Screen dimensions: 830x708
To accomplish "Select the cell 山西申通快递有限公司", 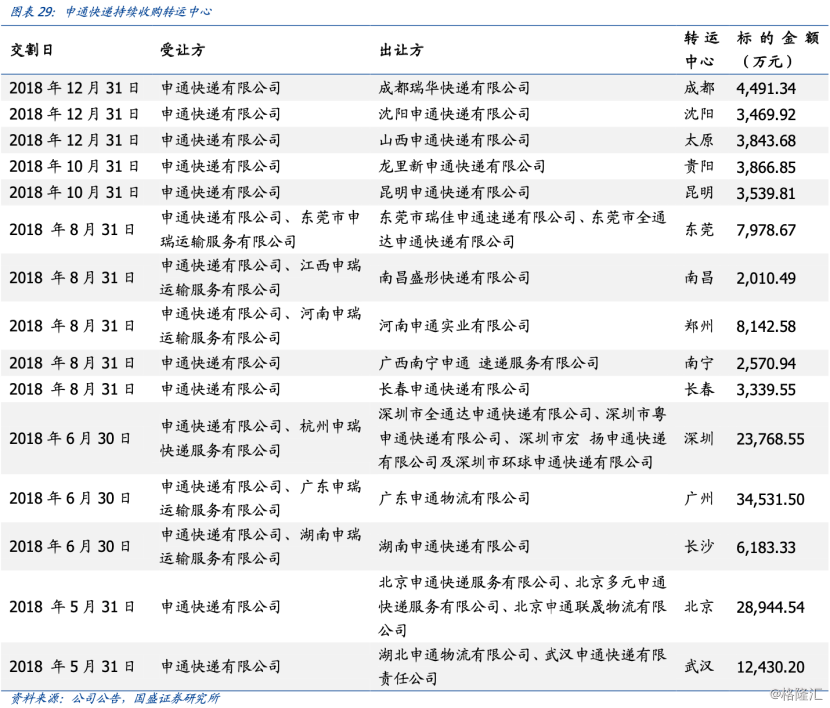I will click(x=454, y=140).
